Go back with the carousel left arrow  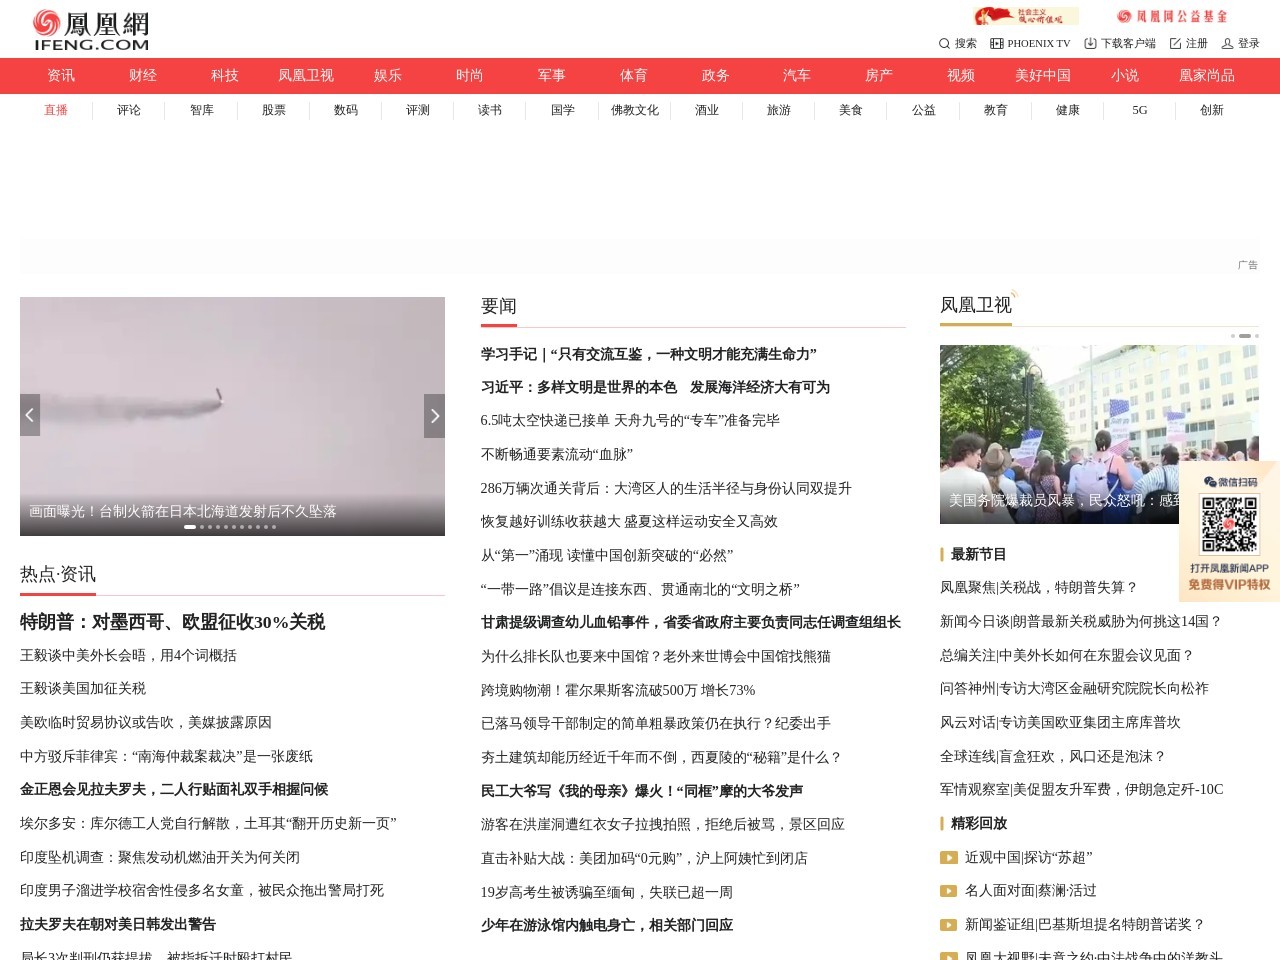29,415
